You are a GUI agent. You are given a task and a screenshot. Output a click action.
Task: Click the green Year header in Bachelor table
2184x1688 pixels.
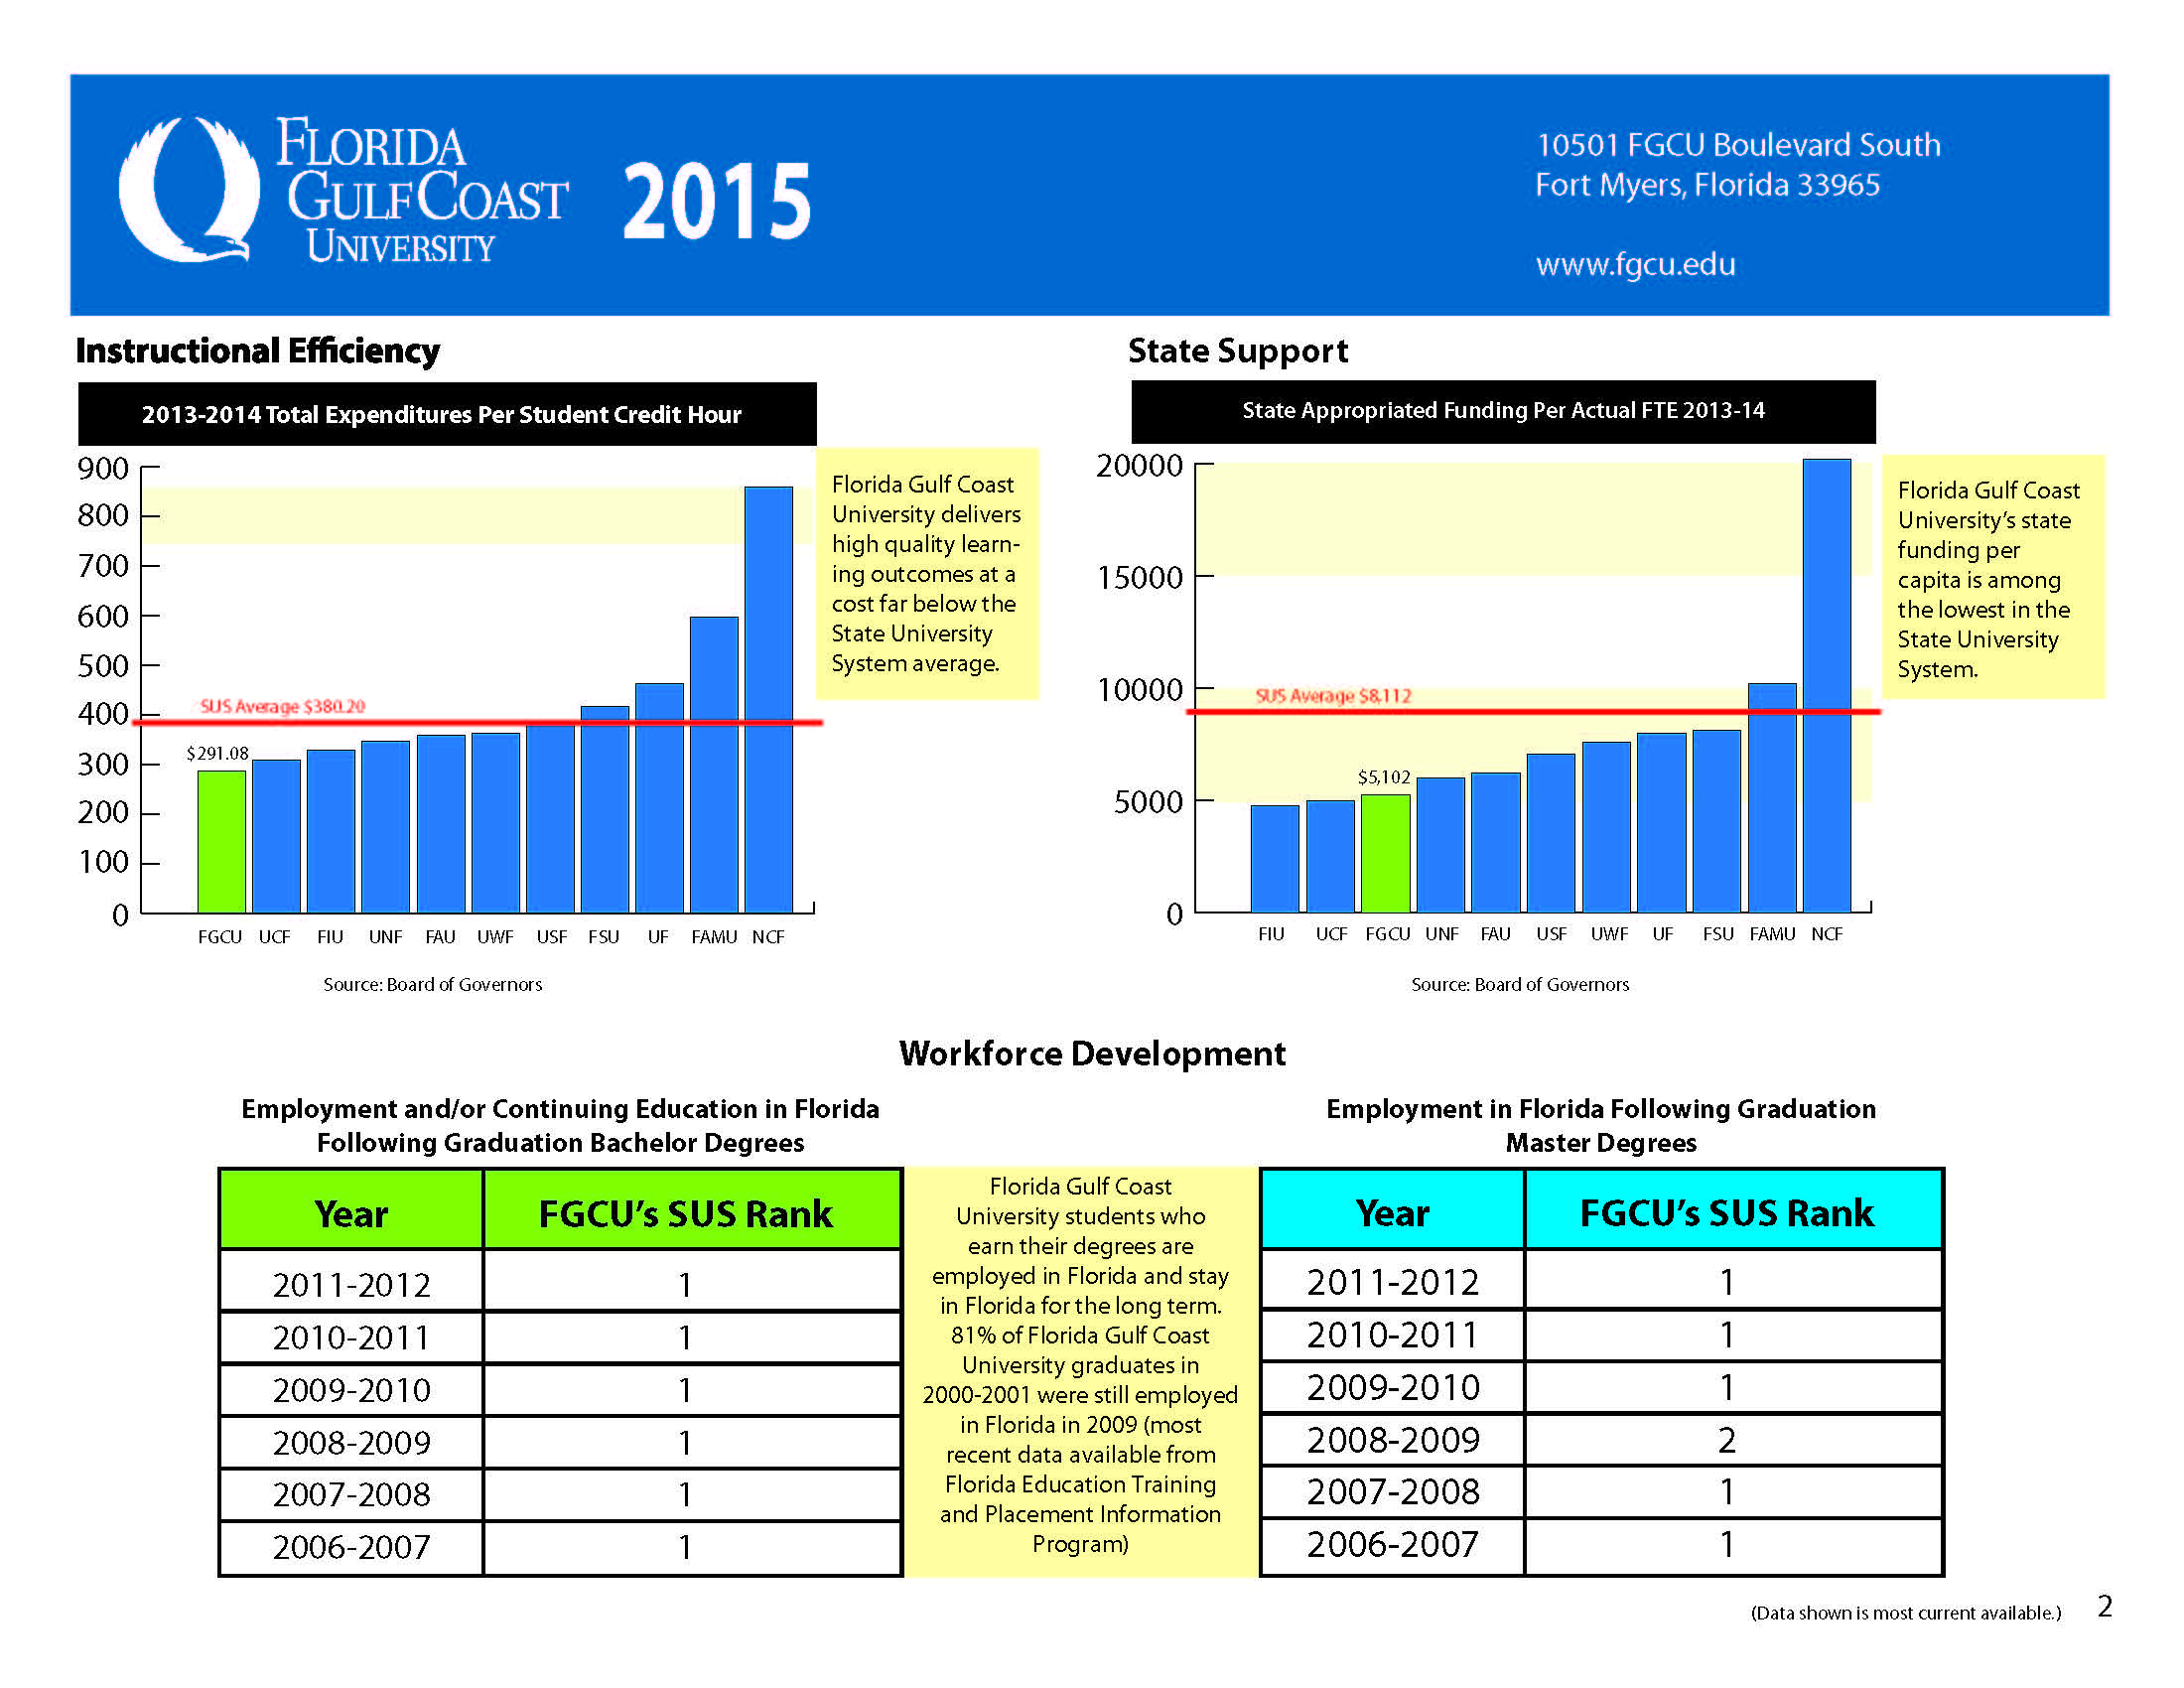[x=351, y=1213]
